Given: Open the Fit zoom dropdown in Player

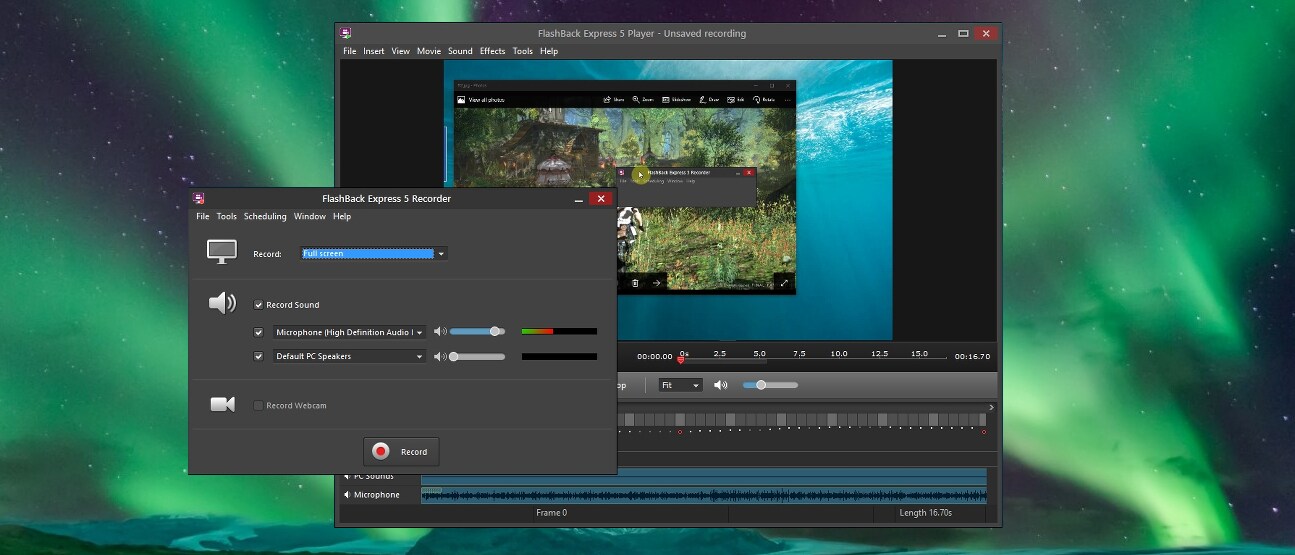Looking at the screenshot, I should (681, 385).
